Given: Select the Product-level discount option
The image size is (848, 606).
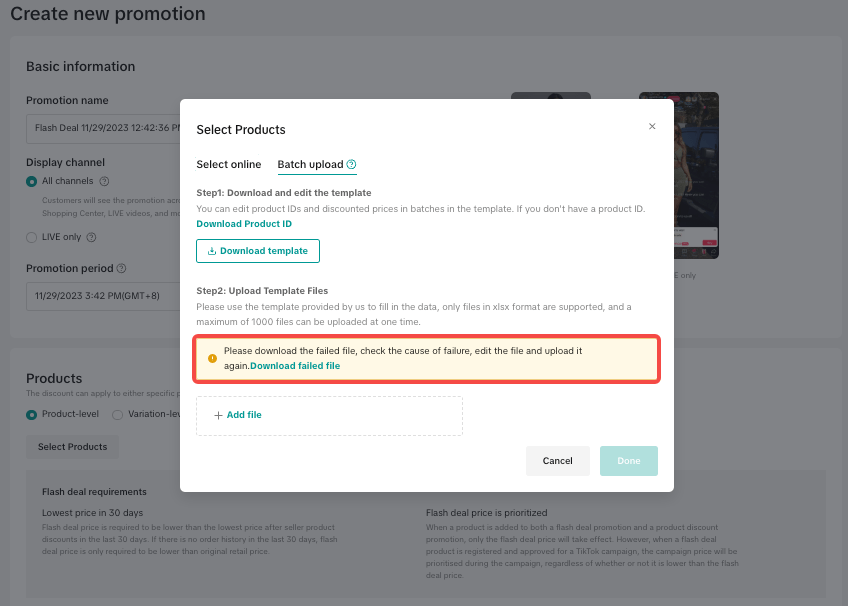Looking at the screenshot, I should [x=32, y=414].
